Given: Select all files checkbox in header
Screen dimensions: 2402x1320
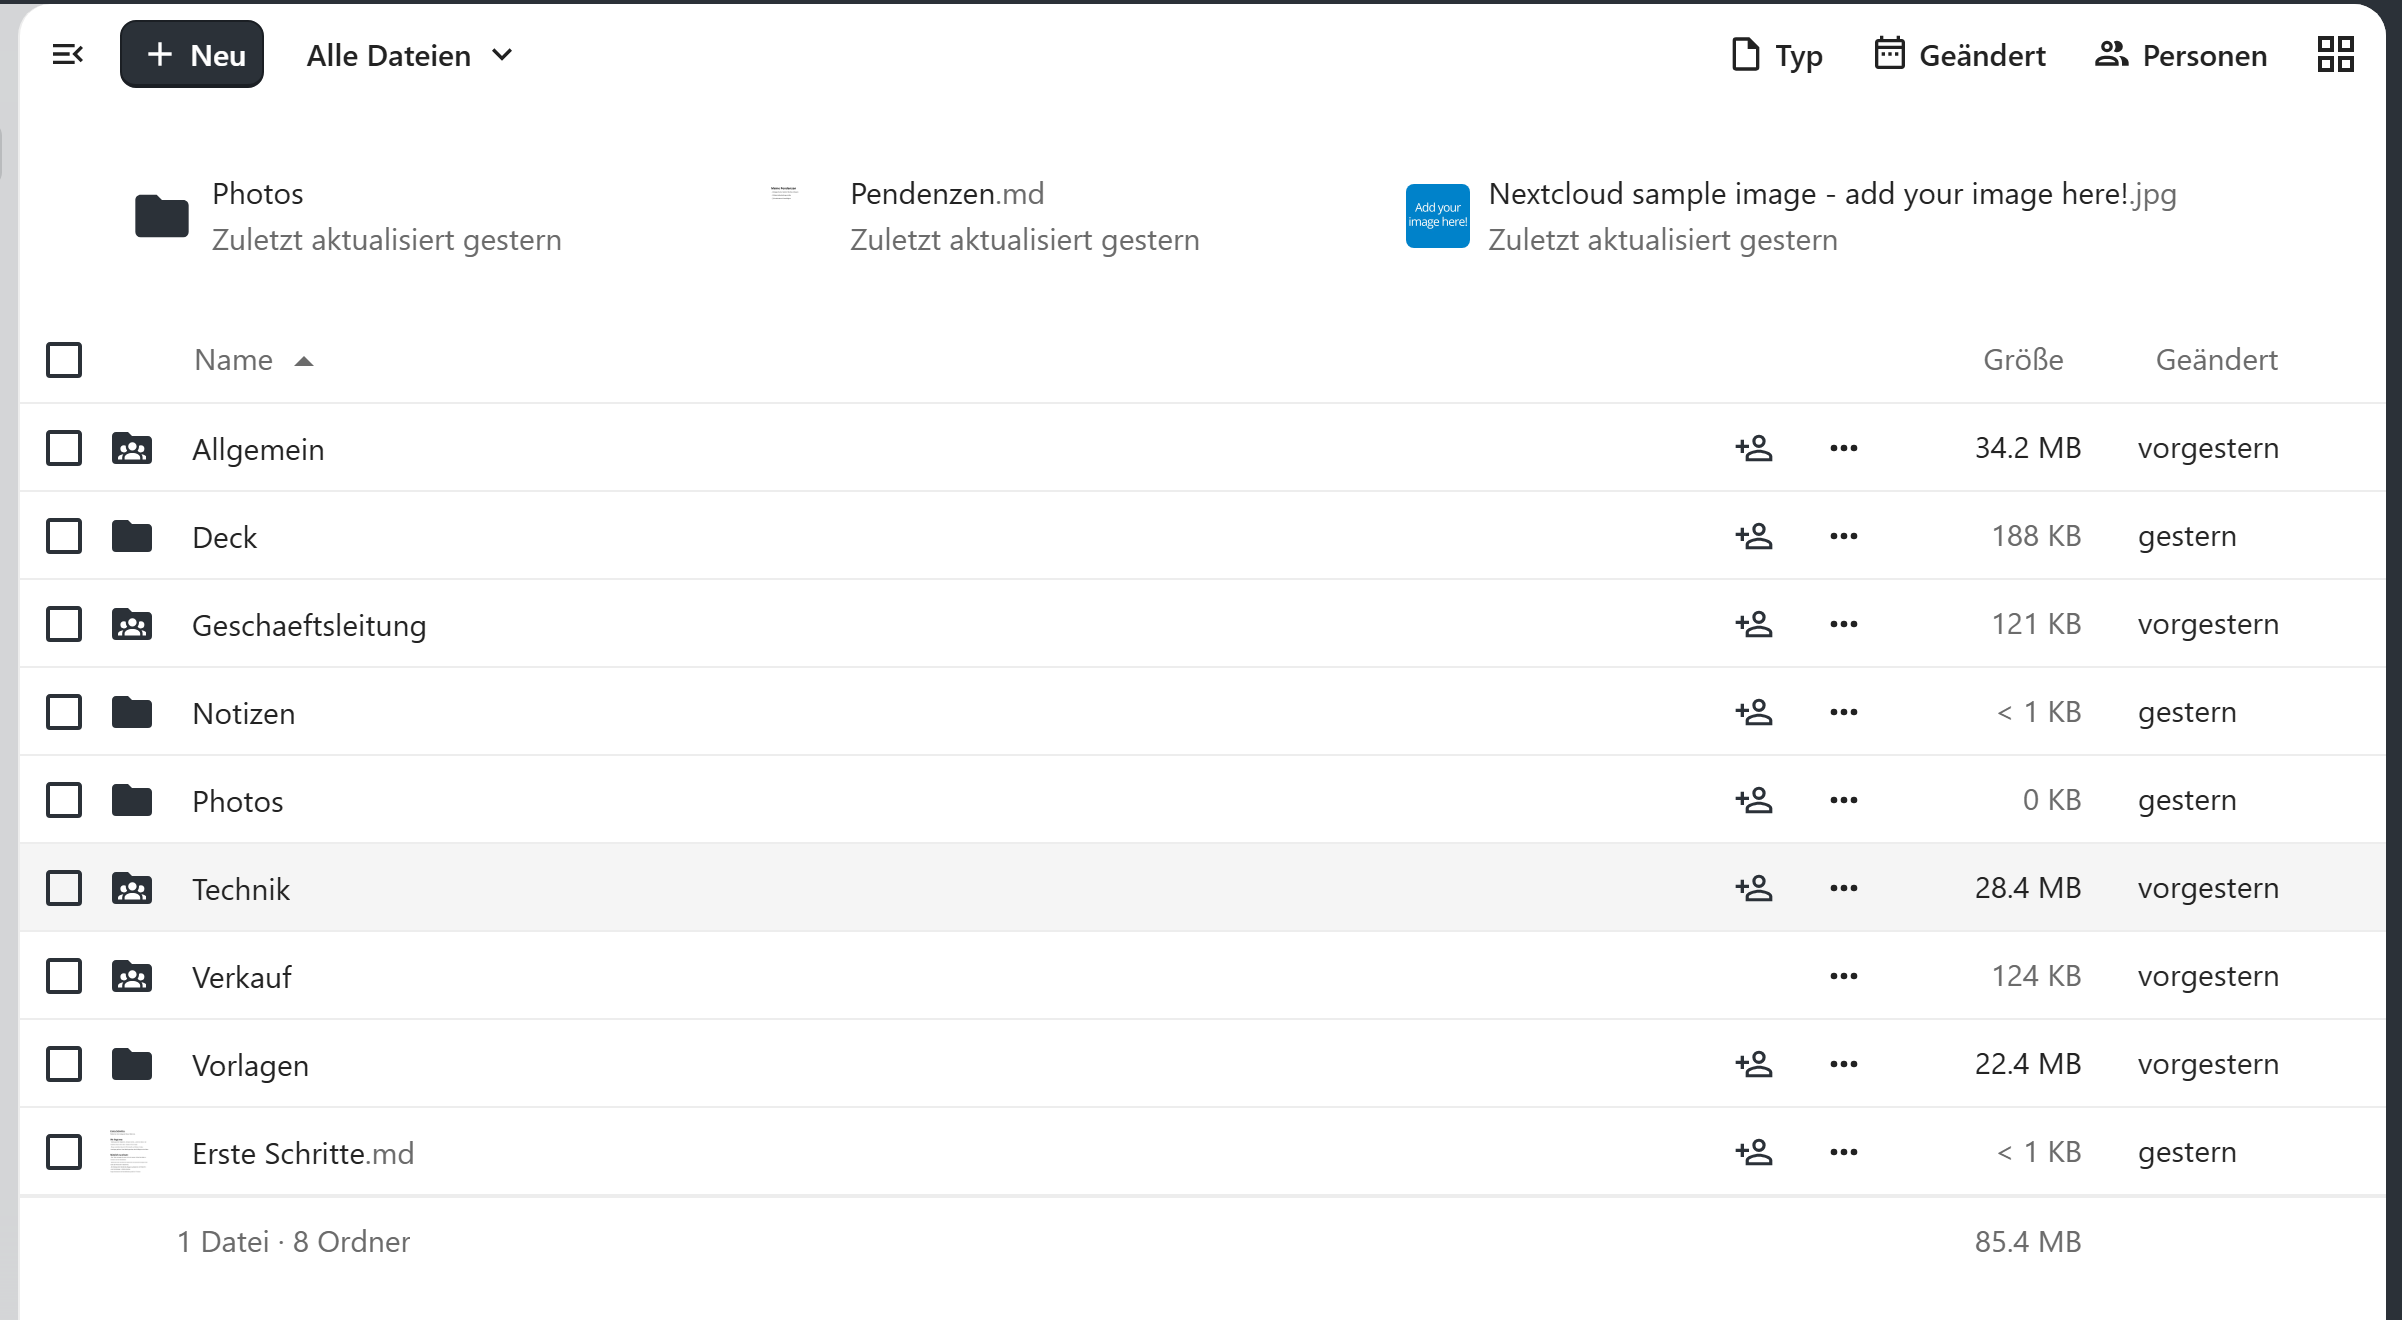Looking at the screenshot, I should pos(64,360).
